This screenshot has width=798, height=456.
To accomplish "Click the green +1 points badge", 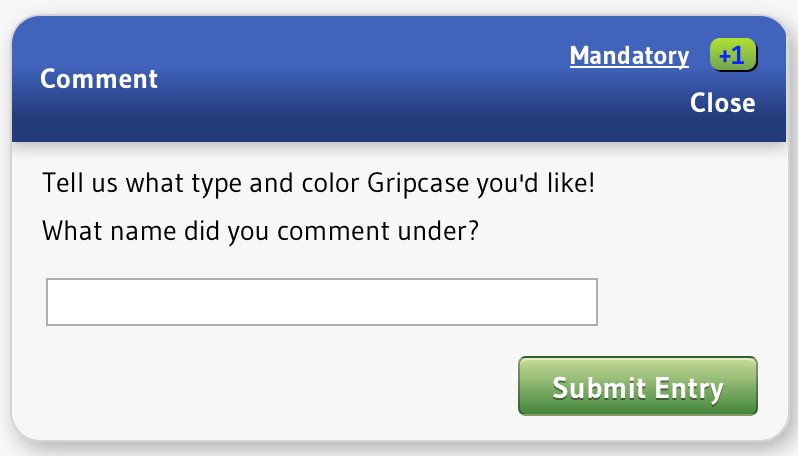I will (733, 56).
